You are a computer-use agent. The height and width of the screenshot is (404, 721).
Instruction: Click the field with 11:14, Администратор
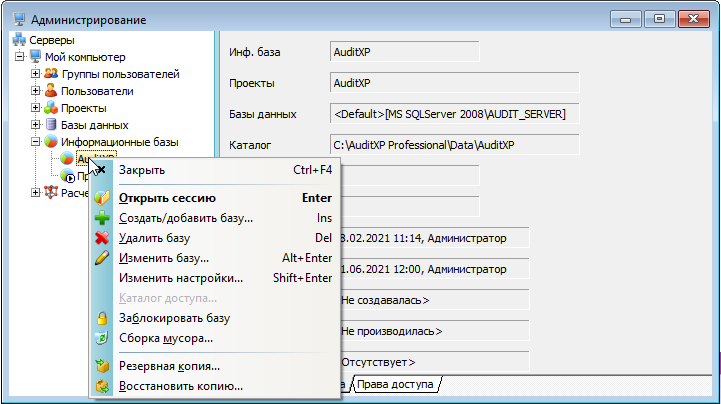(x=435, y=238)
